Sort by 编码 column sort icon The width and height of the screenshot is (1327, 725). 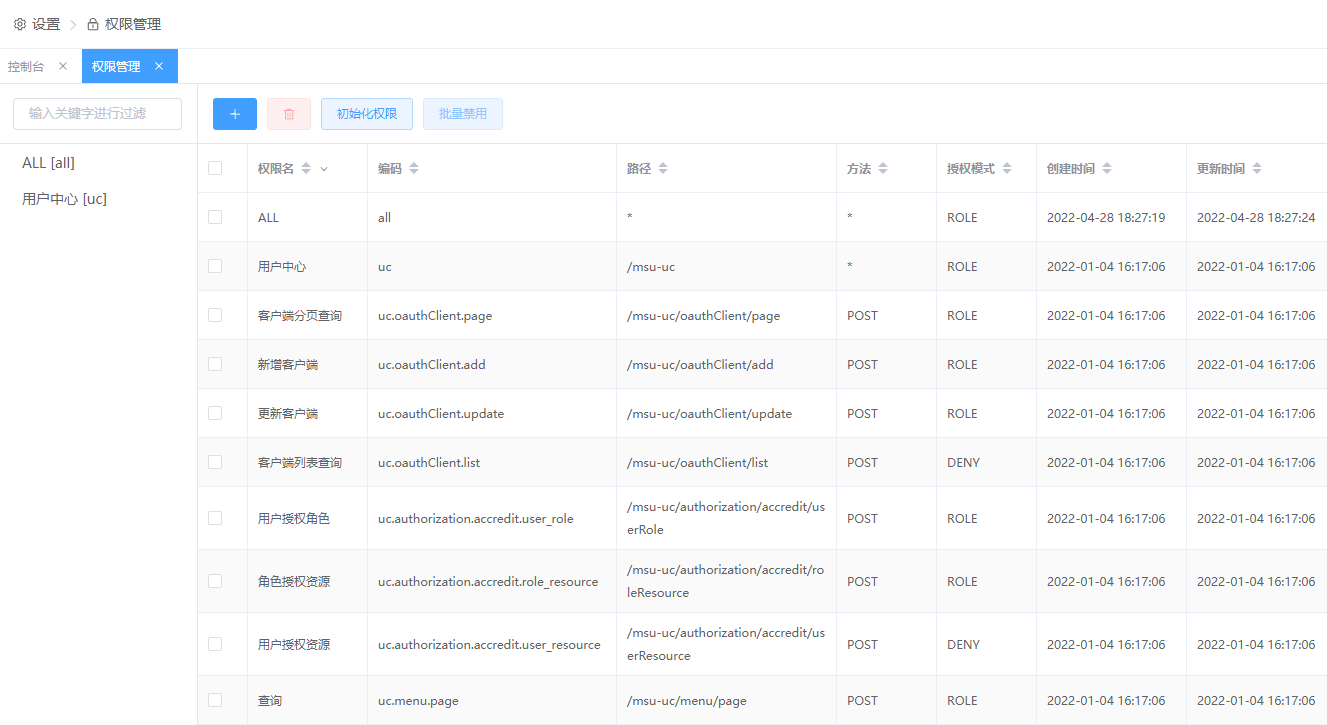414,169
